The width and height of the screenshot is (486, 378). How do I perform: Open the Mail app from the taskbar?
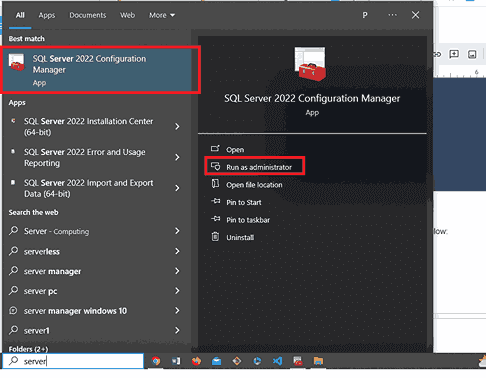(x=217, y=361)
